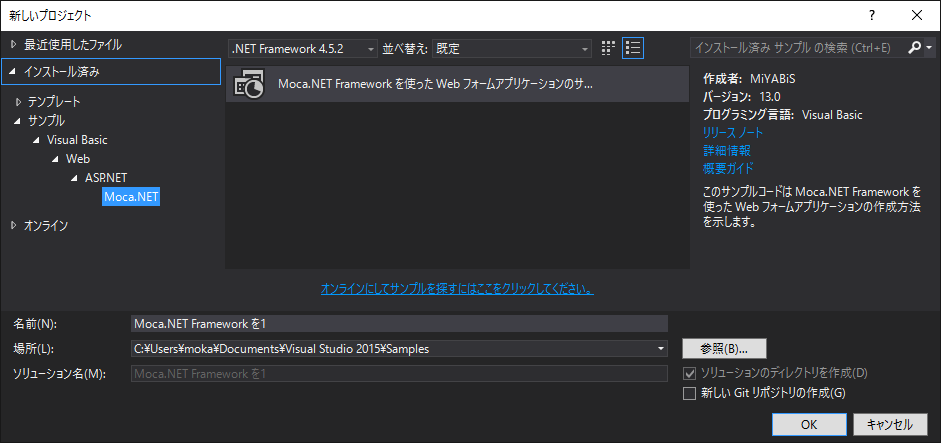Click the search samples online link
This screenshot has width=941, height=443.
click(x=458, y=289)
